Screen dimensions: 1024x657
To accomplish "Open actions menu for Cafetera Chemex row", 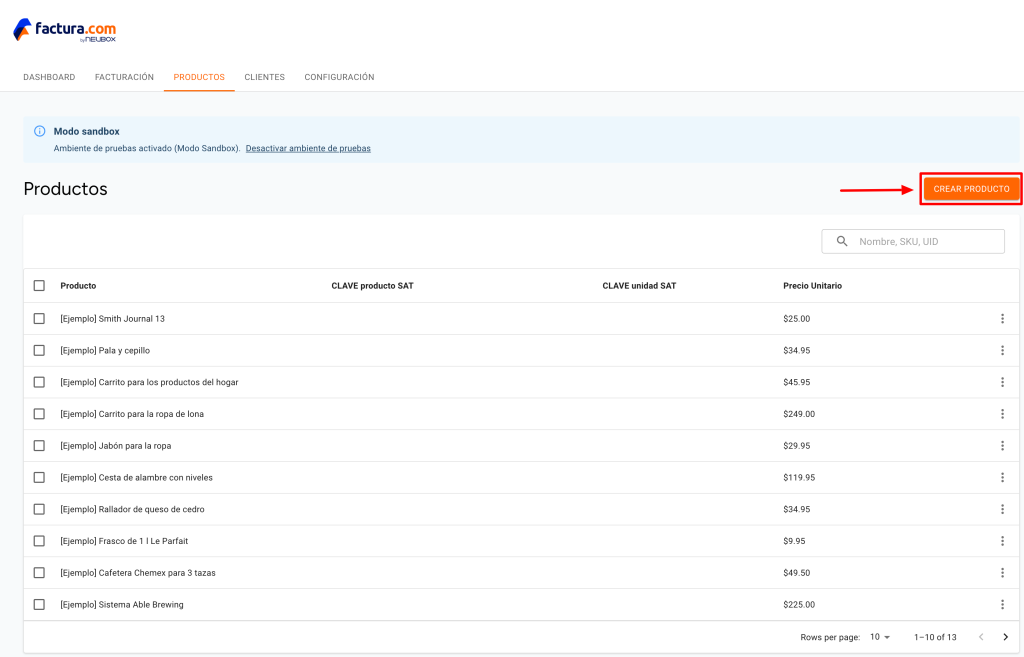I will click(1002, 573).
